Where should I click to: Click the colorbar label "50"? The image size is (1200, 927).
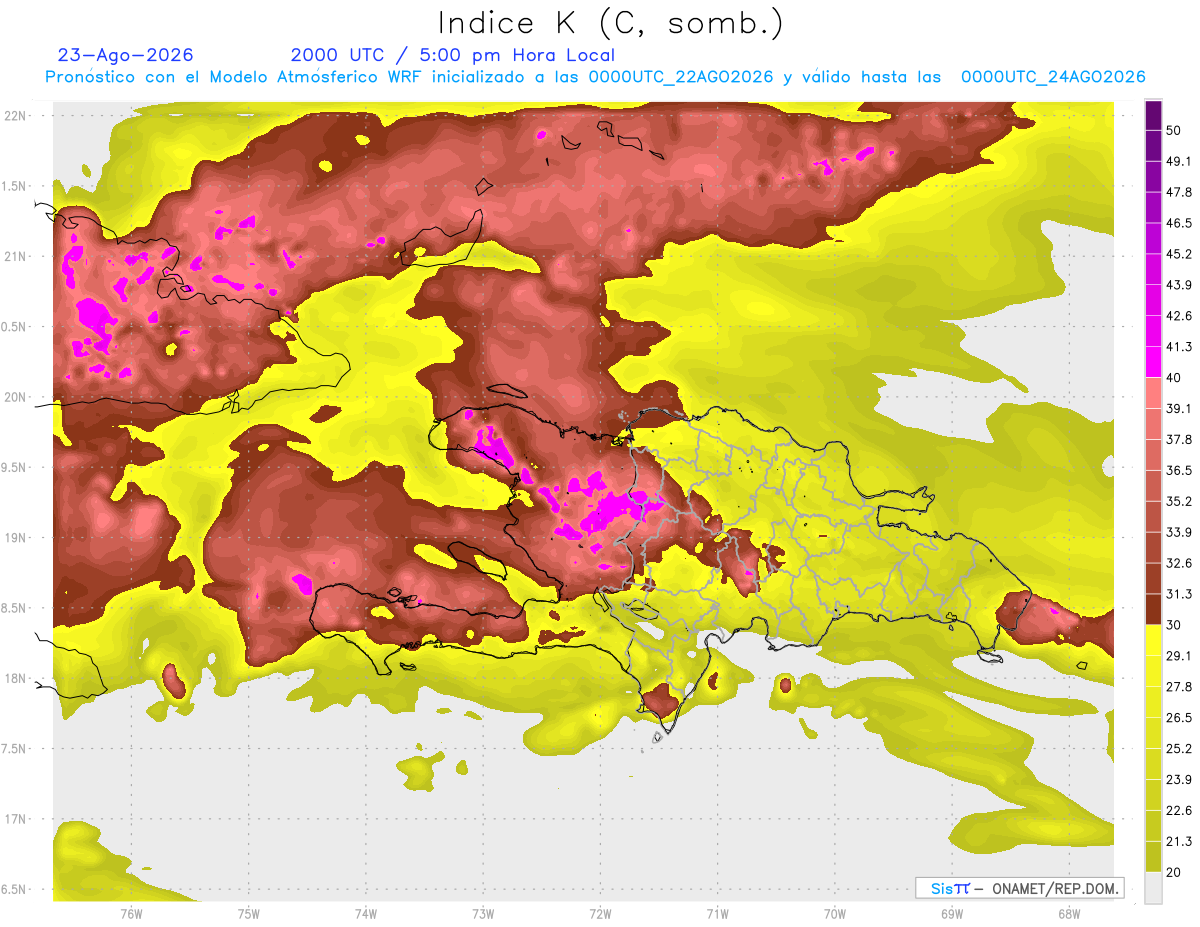pyautogui.click(x=1176, y=131)
